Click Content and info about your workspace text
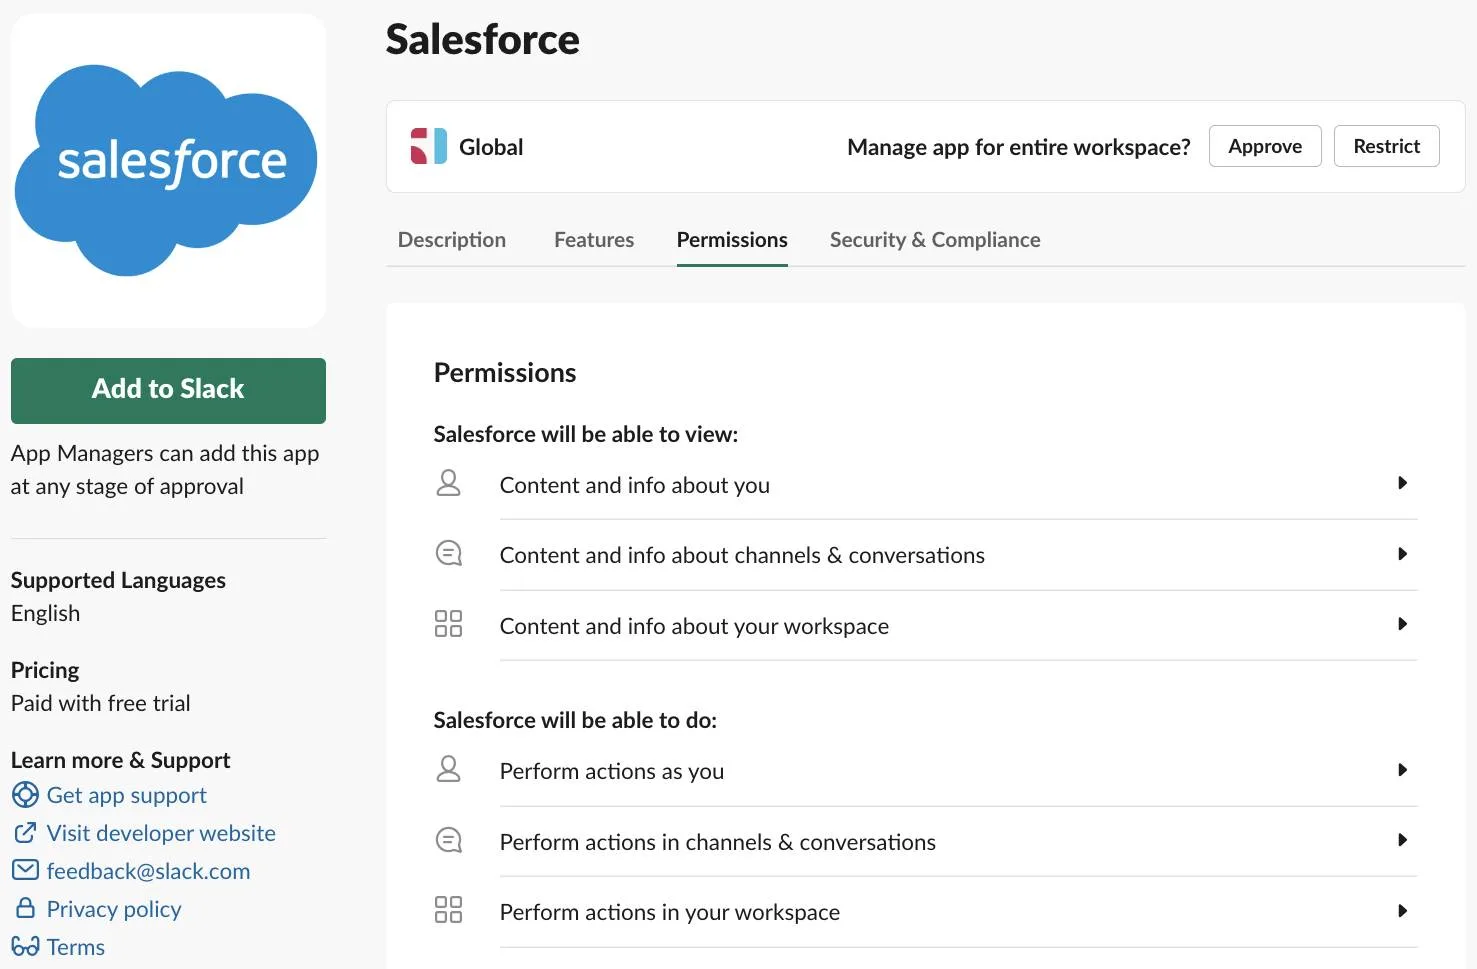Screen dimensions: 1477x969 [x=694, y=626]
